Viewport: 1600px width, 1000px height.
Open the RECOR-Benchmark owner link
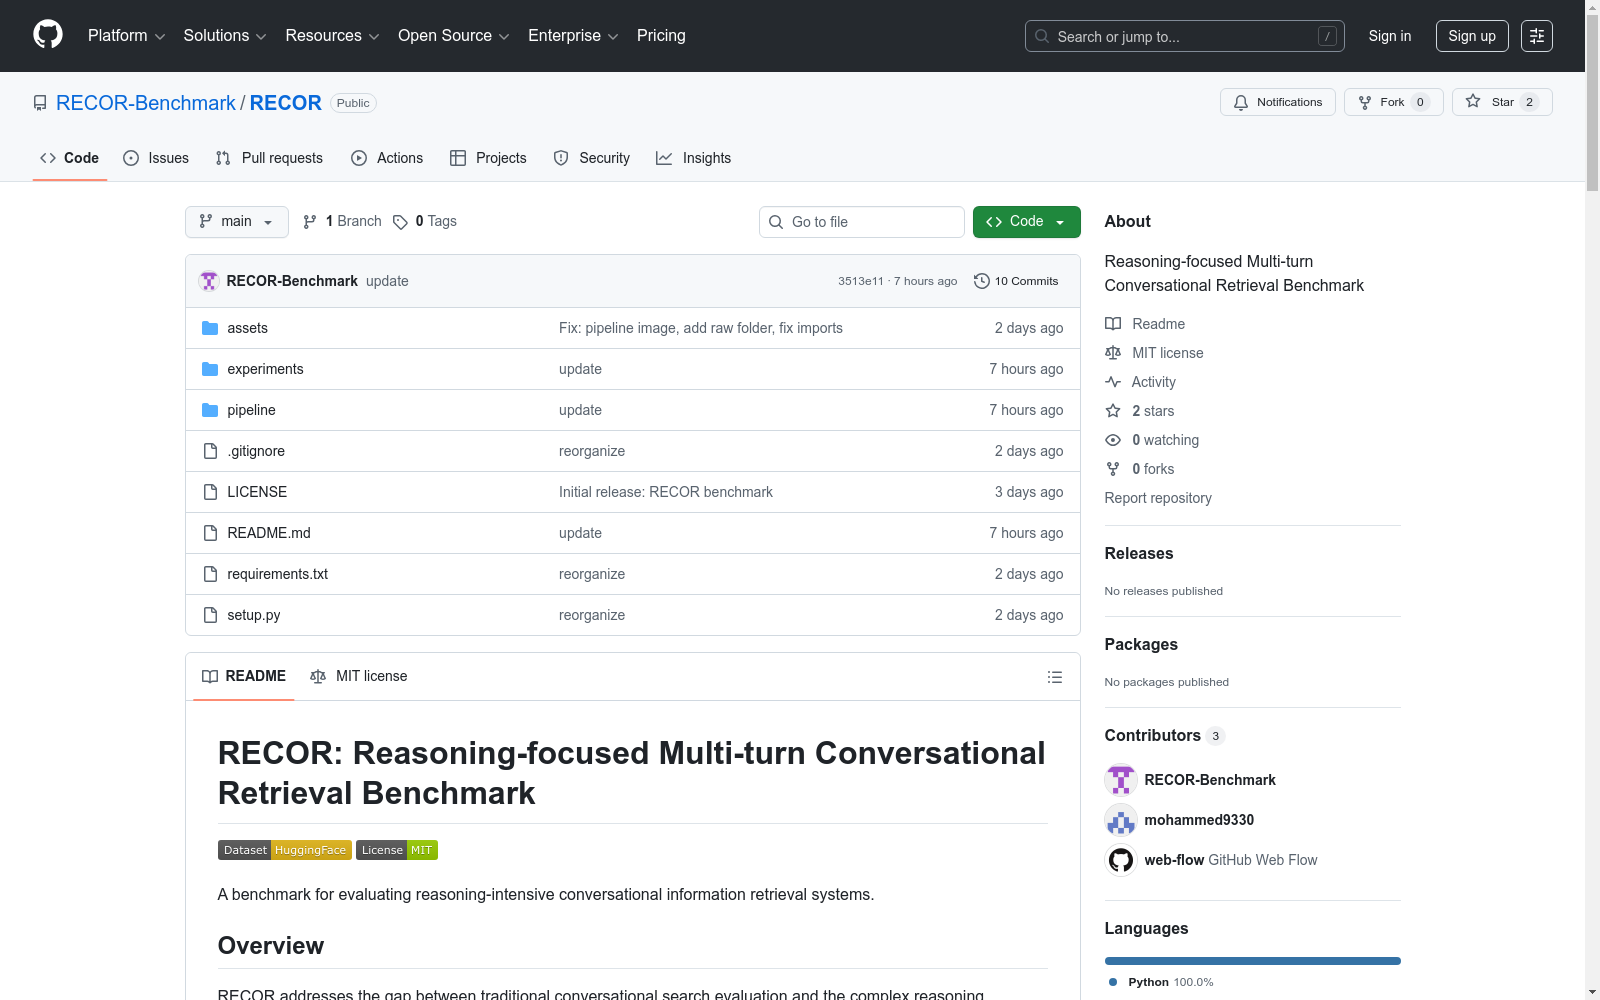click(146, 103)
